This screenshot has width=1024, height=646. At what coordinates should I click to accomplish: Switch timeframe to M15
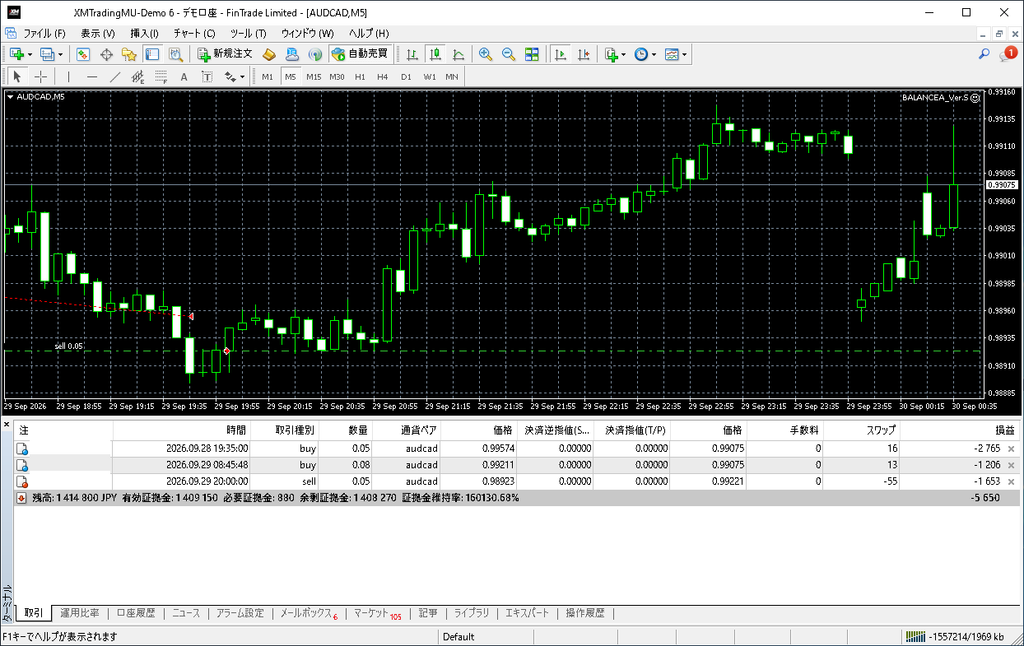[x=313, y=76]
